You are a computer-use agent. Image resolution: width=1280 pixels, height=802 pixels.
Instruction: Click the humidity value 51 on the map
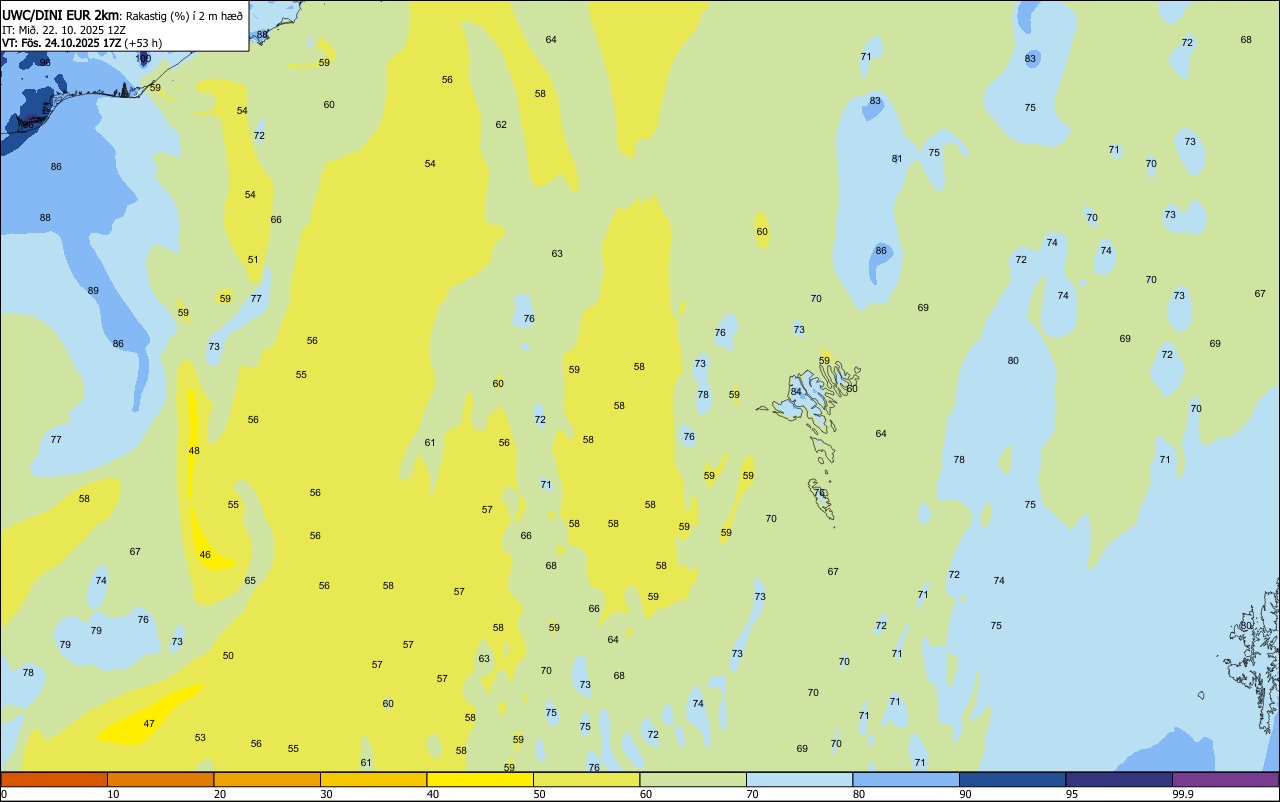click(x=253, y=260)
